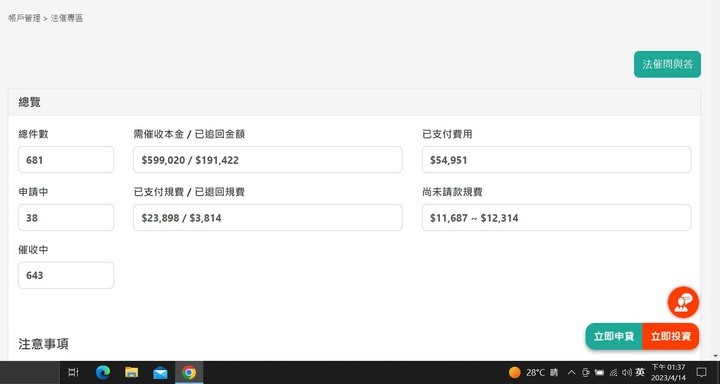Click the 尚未請款規費 label
Screen dimensions: 720x384
[x=452, y=192]
